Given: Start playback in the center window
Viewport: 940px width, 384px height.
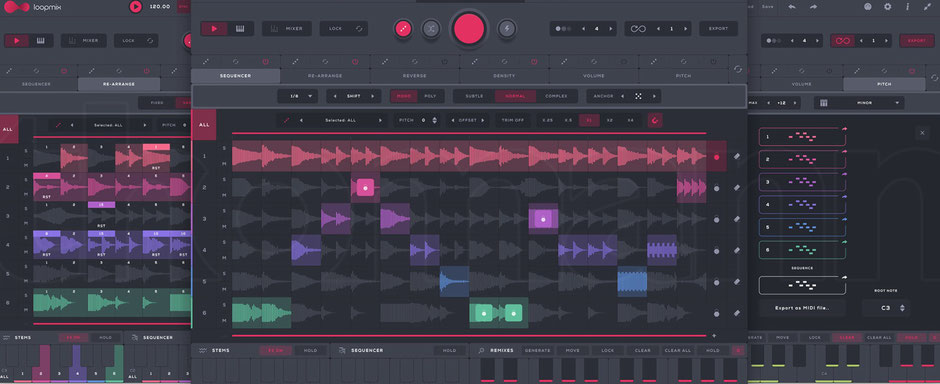Looking at the screenshot, I should tap(214, 28).
